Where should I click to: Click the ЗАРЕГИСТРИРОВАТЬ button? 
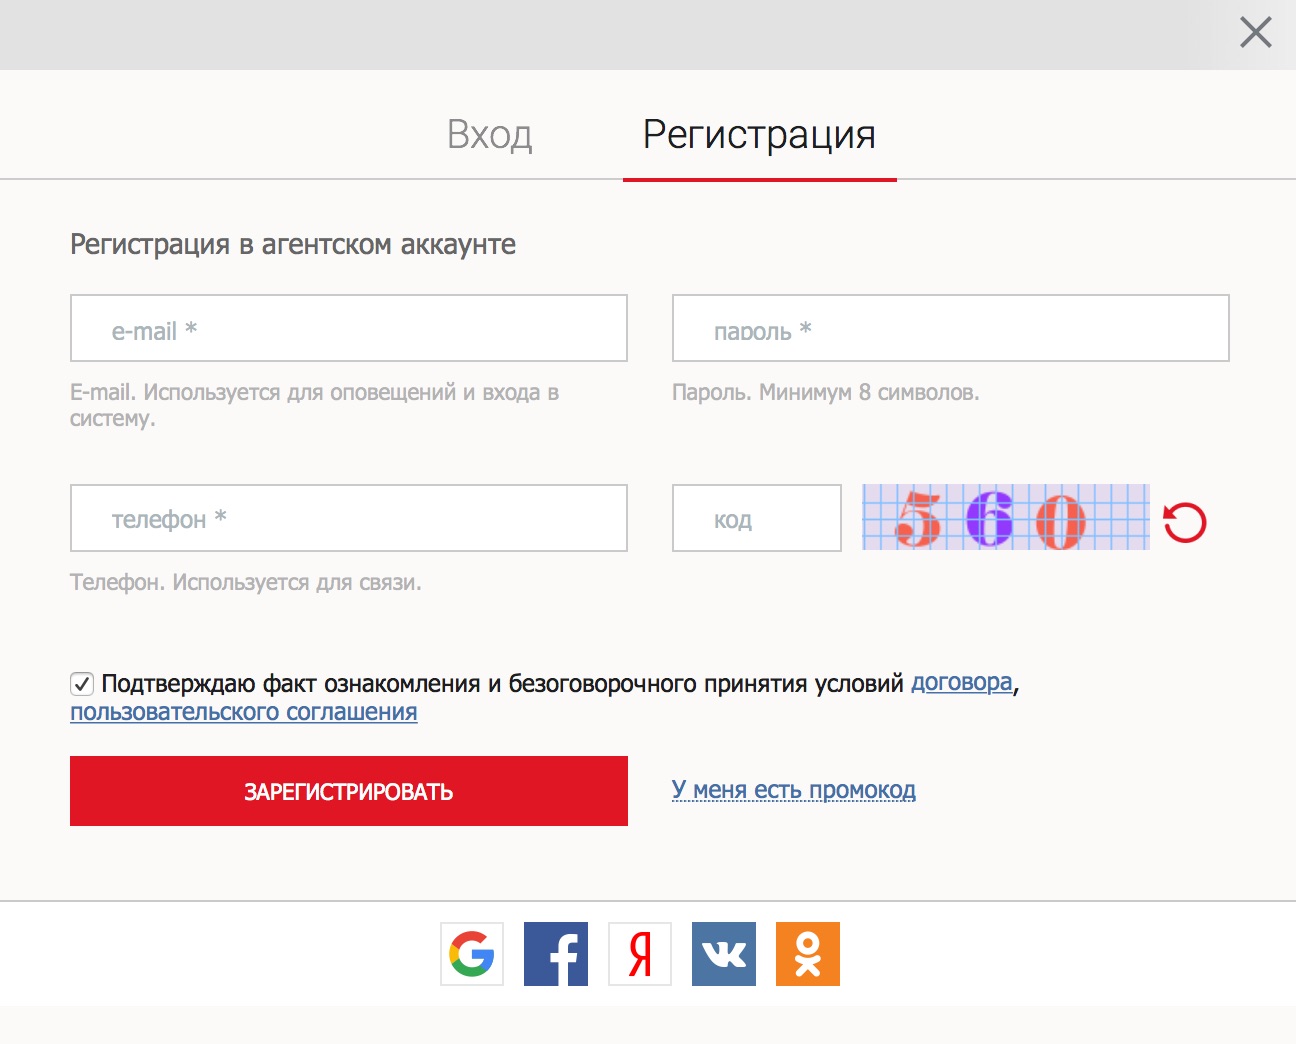pos(349,791)
